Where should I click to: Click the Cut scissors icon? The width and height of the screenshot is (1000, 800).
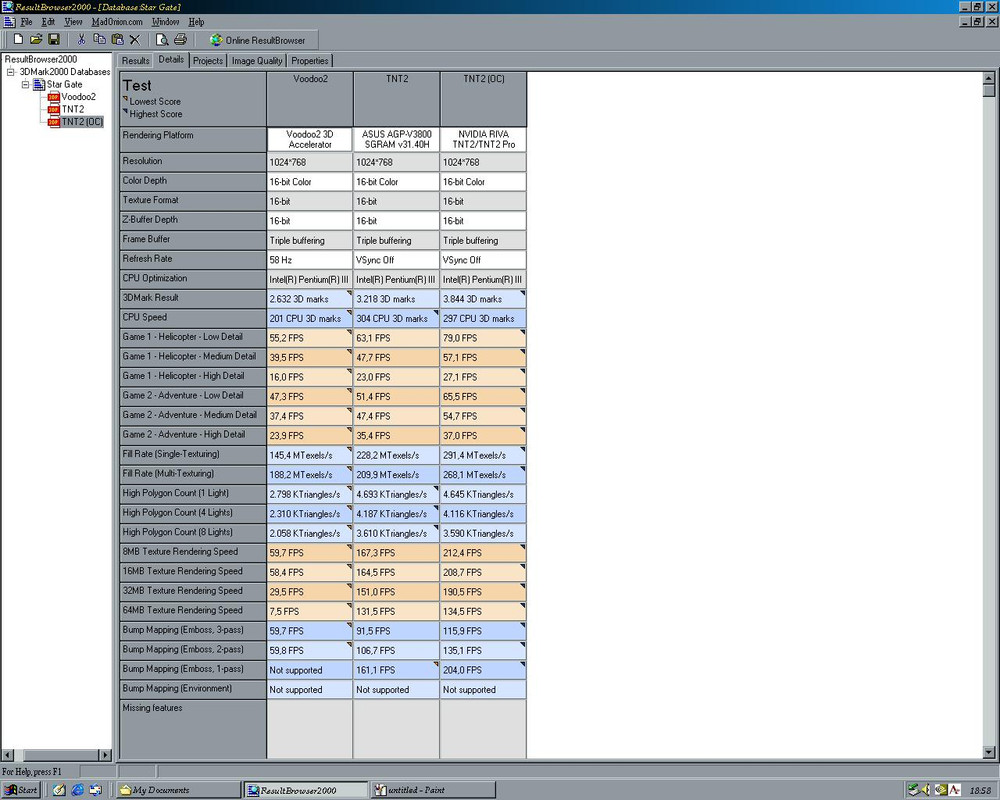[81, 40]
